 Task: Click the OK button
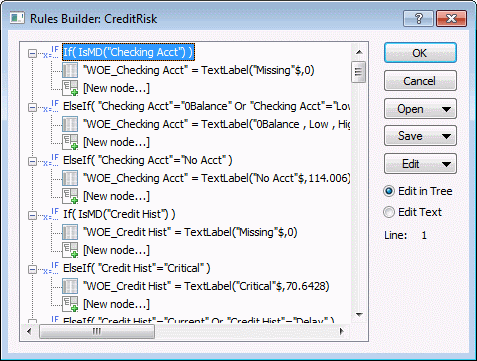(x=420, y=53)
